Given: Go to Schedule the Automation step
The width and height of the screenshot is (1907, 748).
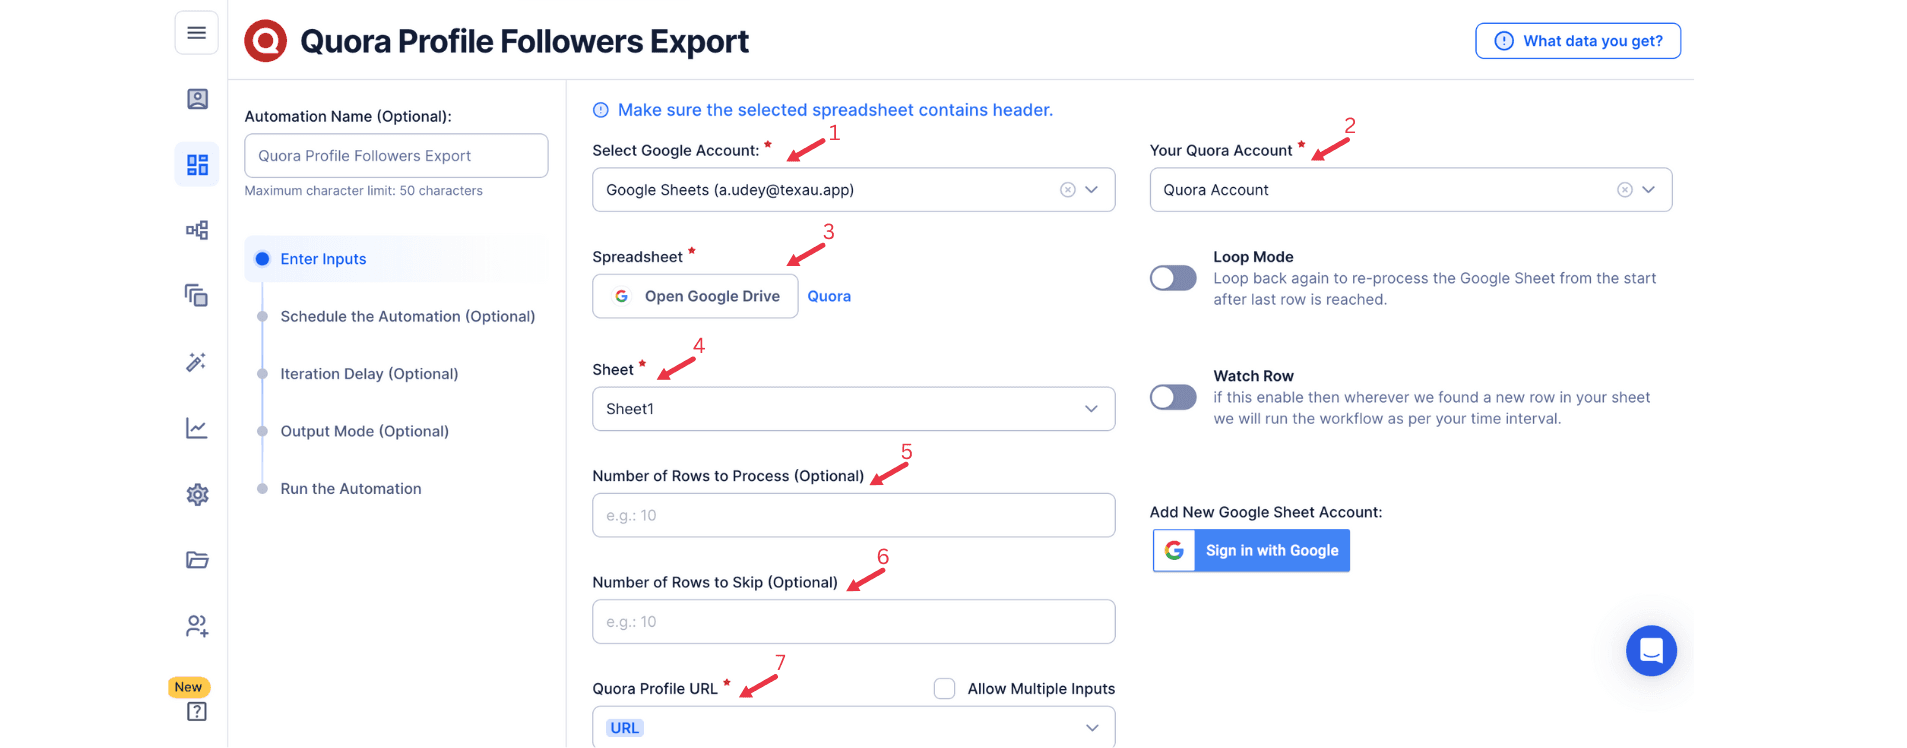Looking at the screenshot, I should pyautogui.click(x=407, y=316).
